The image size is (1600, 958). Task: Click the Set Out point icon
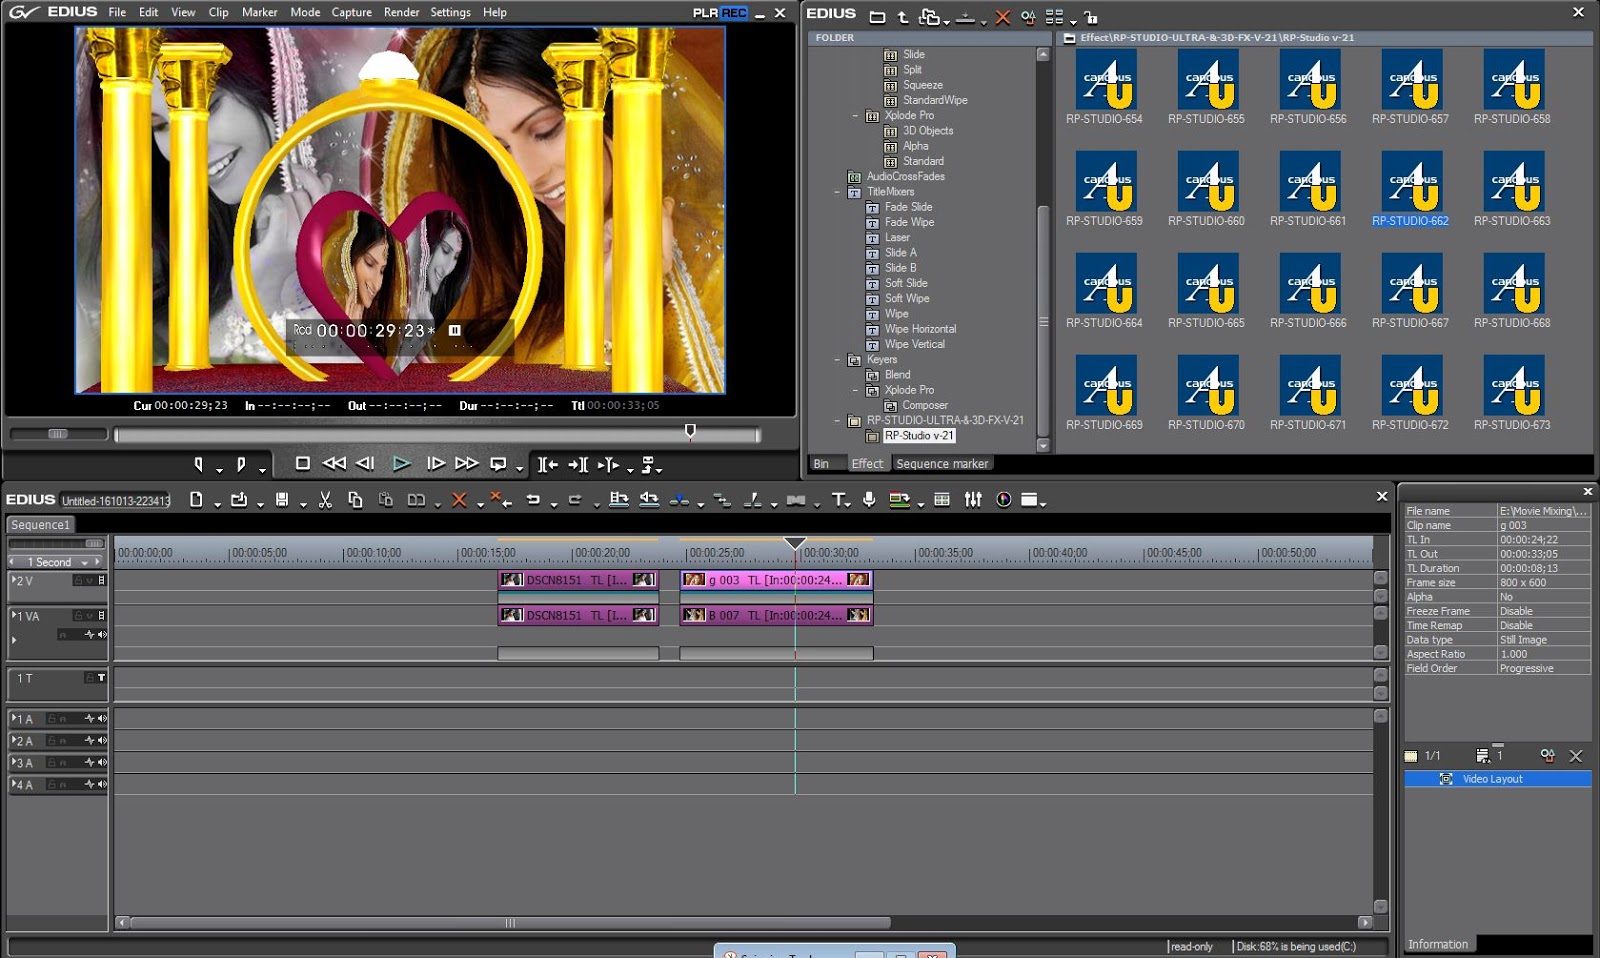(241, 464)
